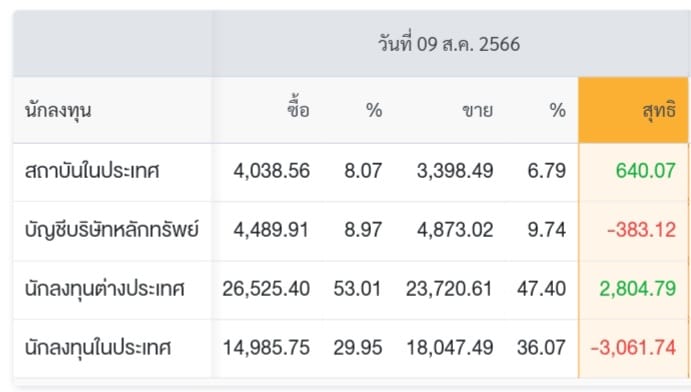Click the date header วันที่ 09 ส.ค. 2566
Viewport: 691px width, 392px height.
(x=449, y=44)
